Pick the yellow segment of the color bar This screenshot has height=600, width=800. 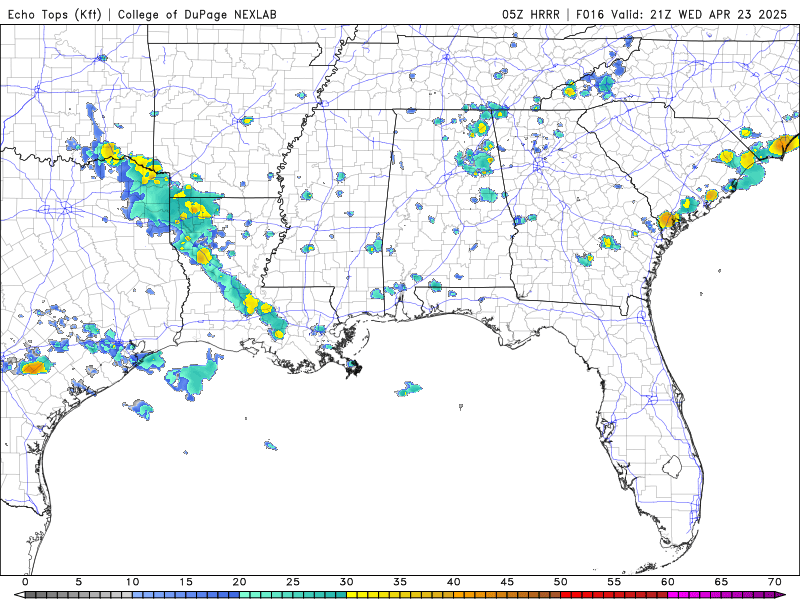[400, 595]
